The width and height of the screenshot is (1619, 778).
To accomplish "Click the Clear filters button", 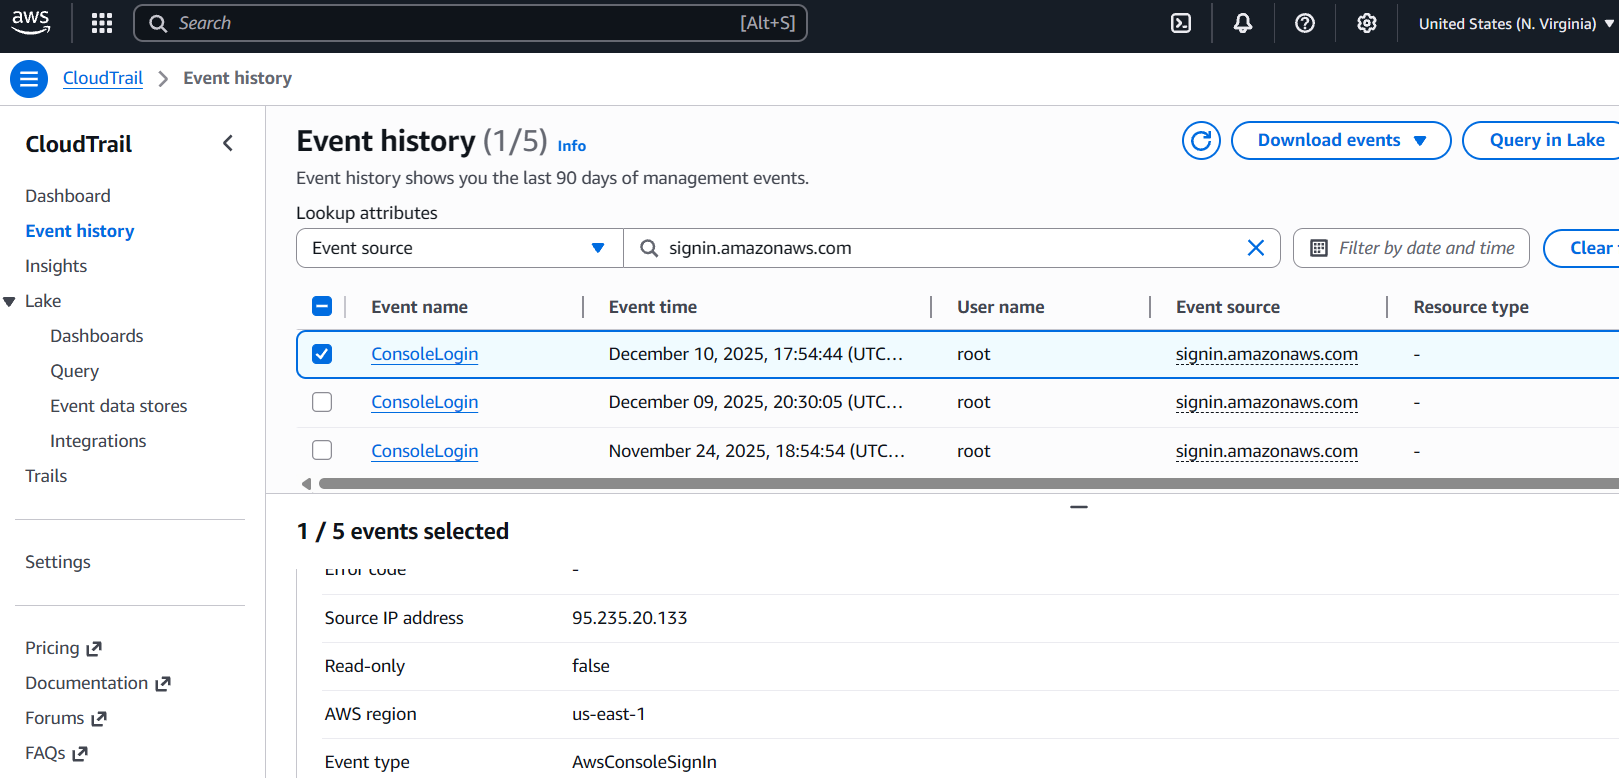I will tap(1582, 248).
